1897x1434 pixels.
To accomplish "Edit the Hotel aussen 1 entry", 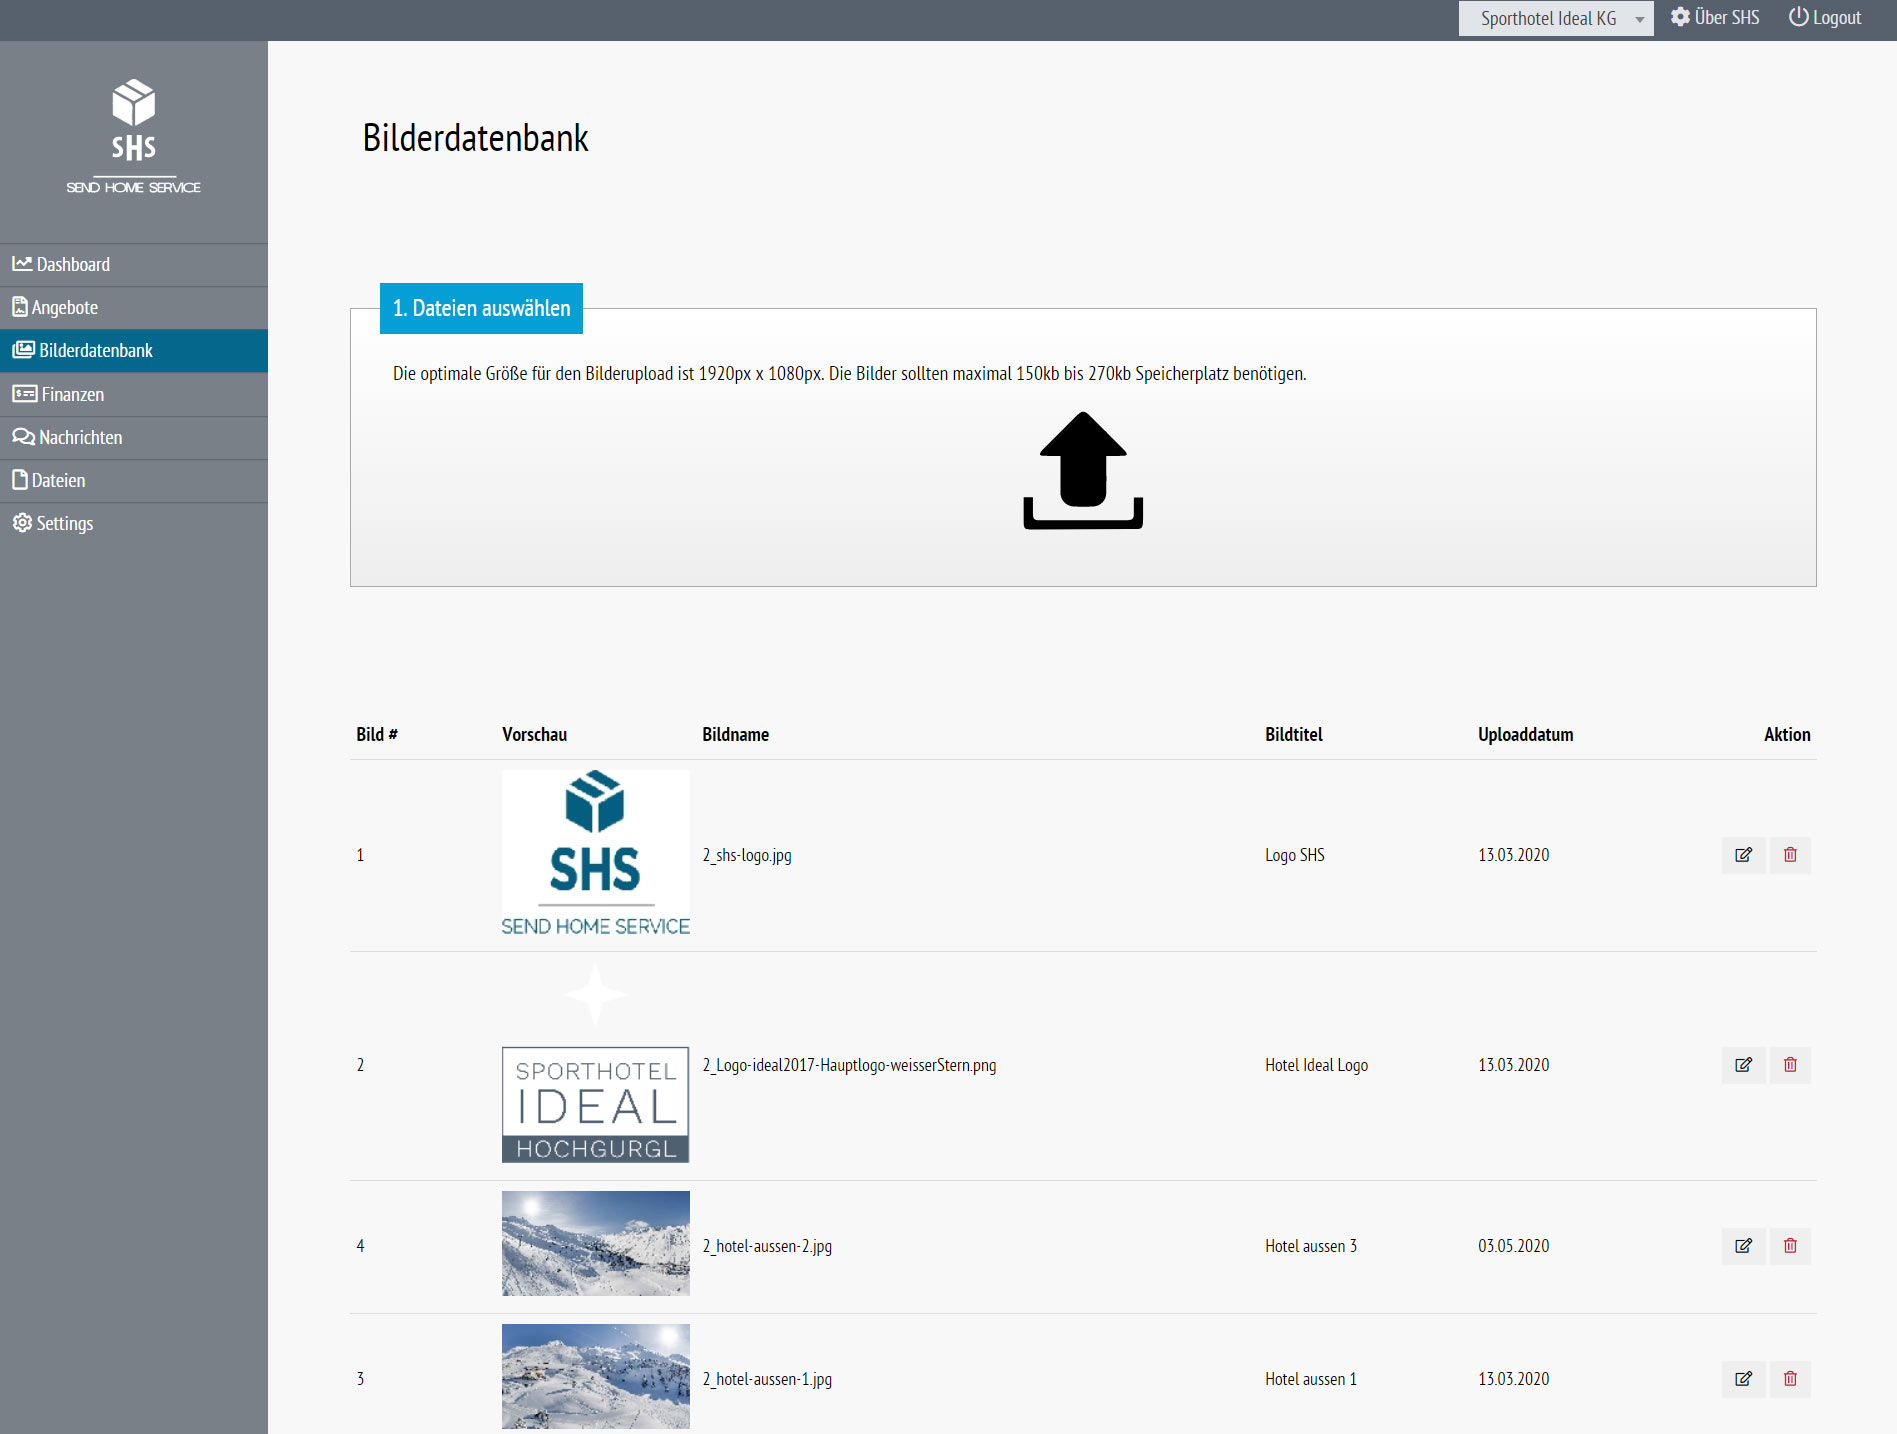I will click(1743, 1379).
